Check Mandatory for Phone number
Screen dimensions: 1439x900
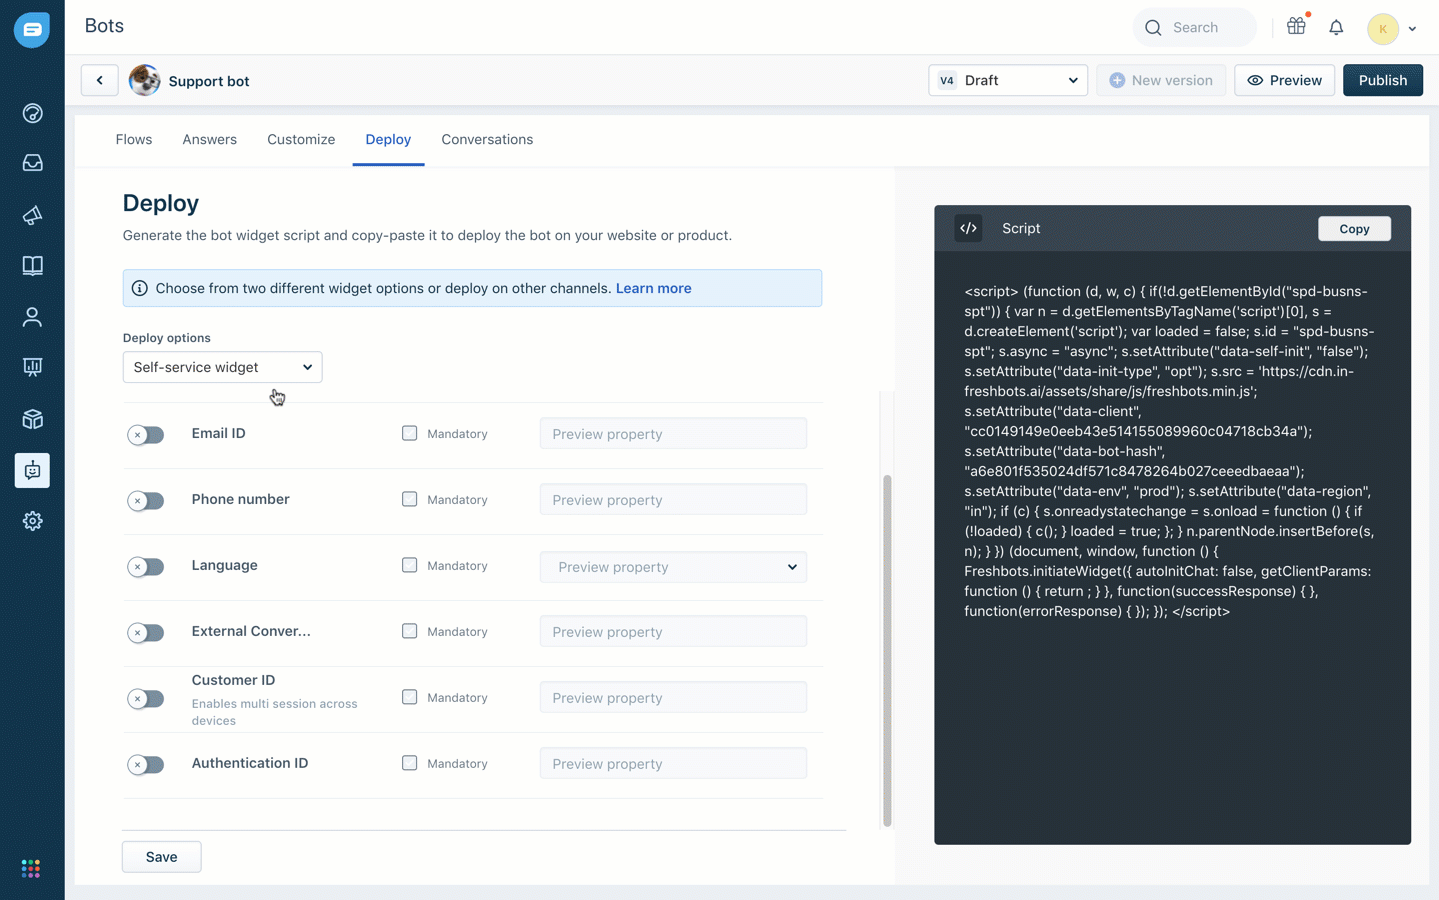pyautogui.click(x=409, y=499)
